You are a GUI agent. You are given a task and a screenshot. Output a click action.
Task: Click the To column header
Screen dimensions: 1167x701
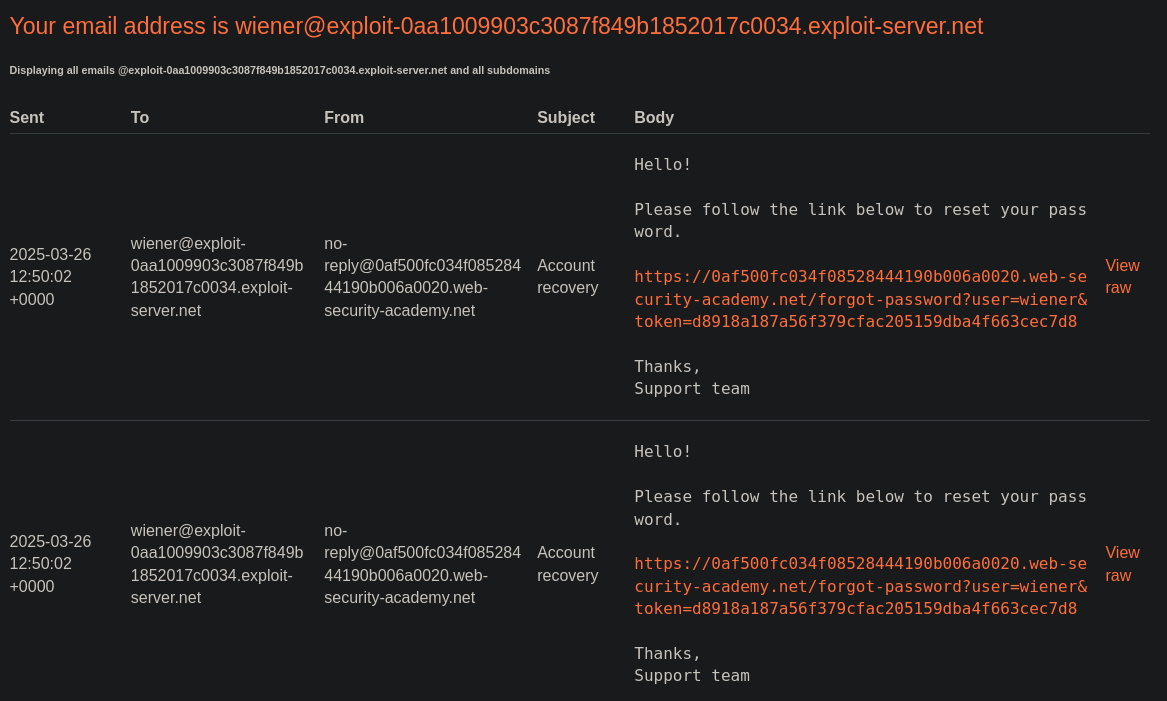coord(140,118)
